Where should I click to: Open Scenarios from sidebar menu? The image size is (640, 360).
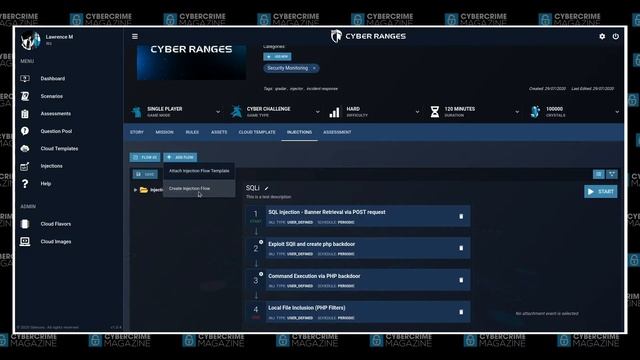click(x=51, y=96)
